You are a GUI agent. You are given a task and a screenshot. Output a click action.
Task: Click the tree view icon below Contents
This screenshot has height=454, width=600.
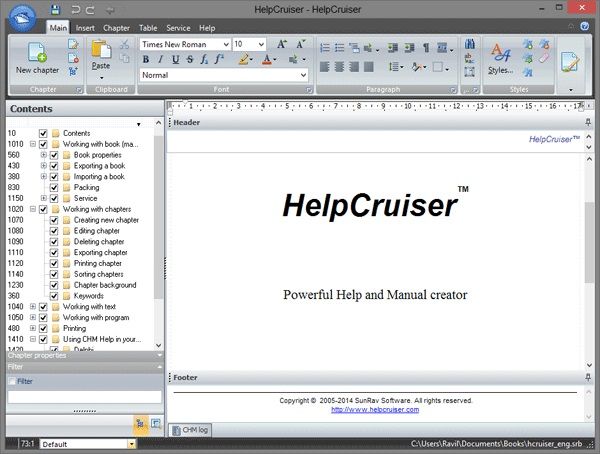140,424
